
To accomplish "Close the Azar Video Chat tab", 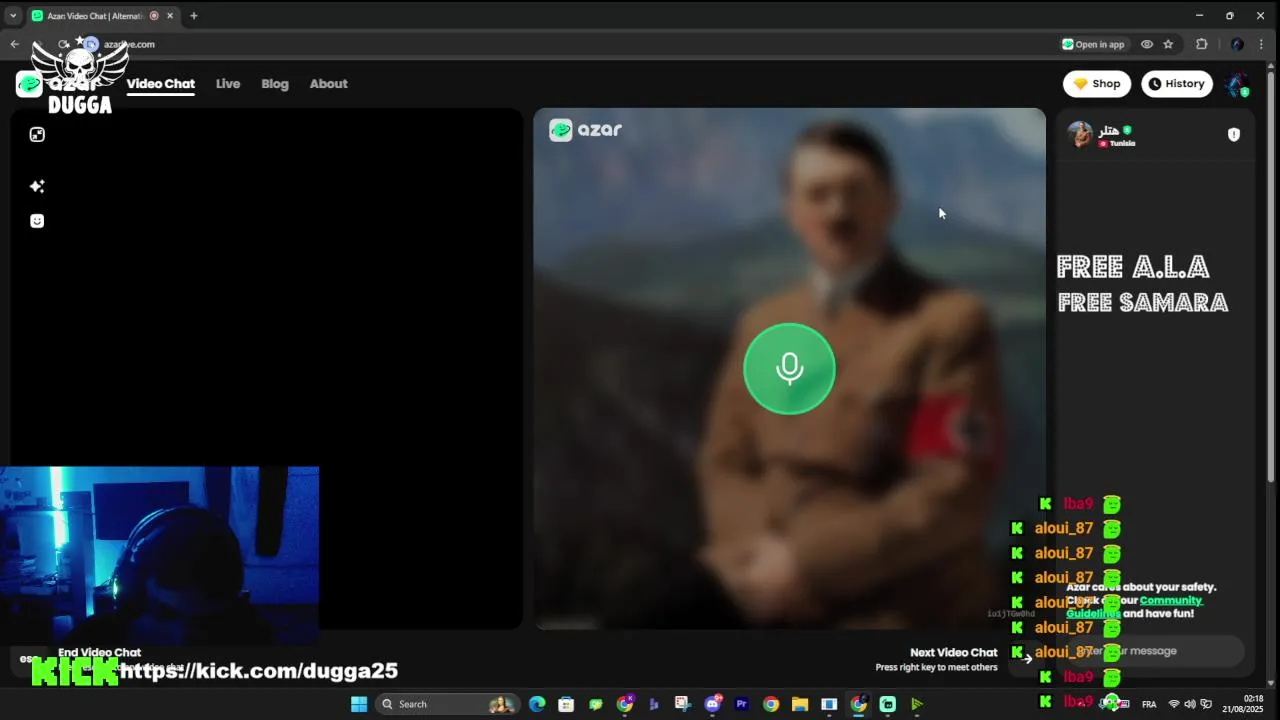I will click(170, 16).
